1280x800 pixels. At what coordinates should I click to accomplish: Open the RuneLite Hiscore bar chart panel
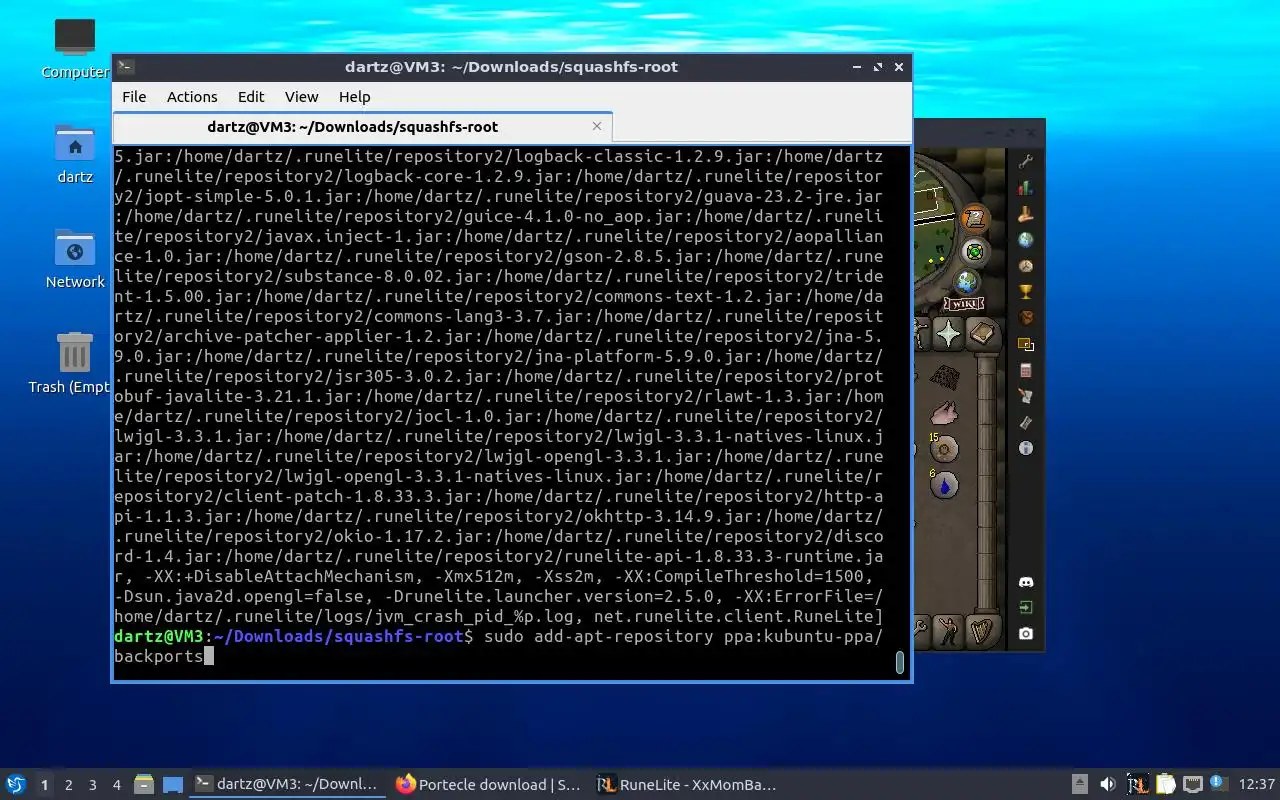[x=1026, y=187]
